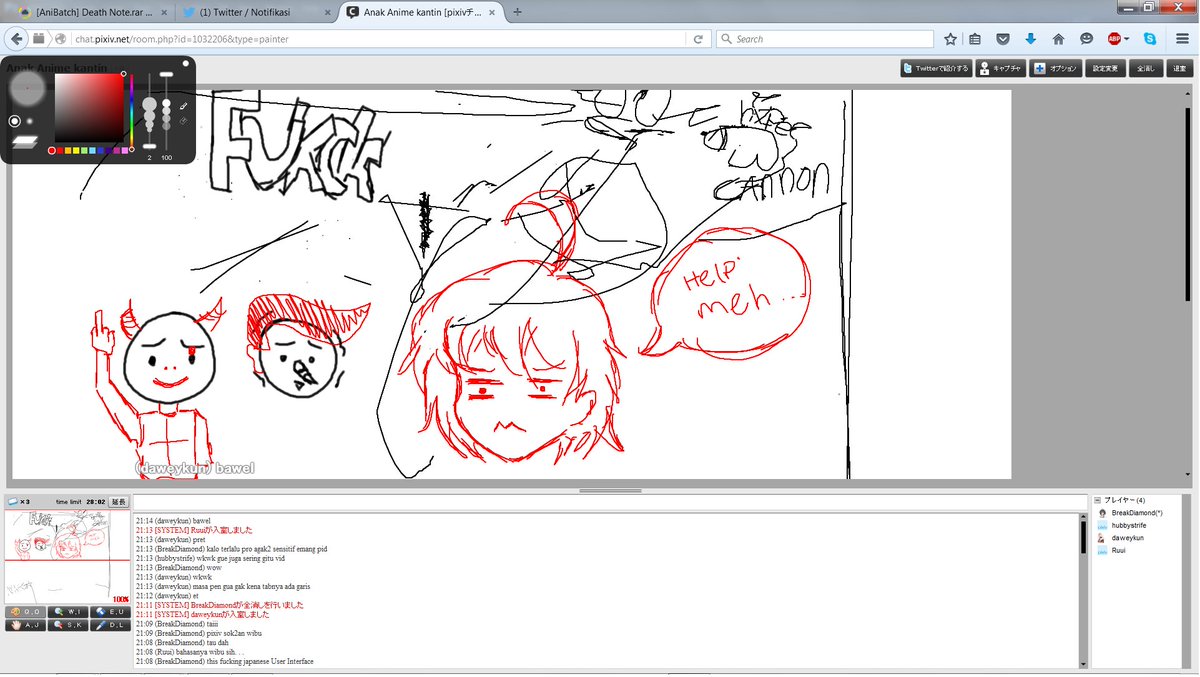Close the Anak Anime kantin tab

coord(491,12)
